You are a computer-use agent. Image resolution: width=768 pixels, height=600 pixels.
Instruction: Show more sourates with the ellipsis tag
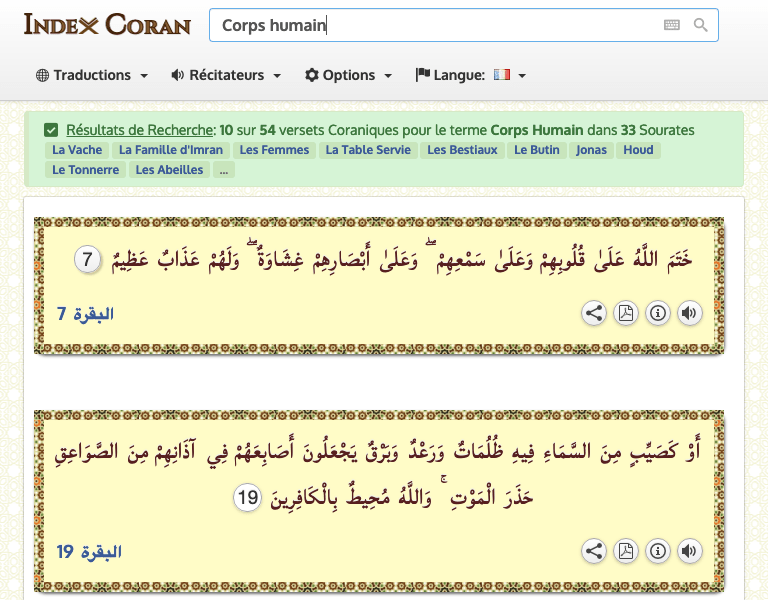(223, 170)
